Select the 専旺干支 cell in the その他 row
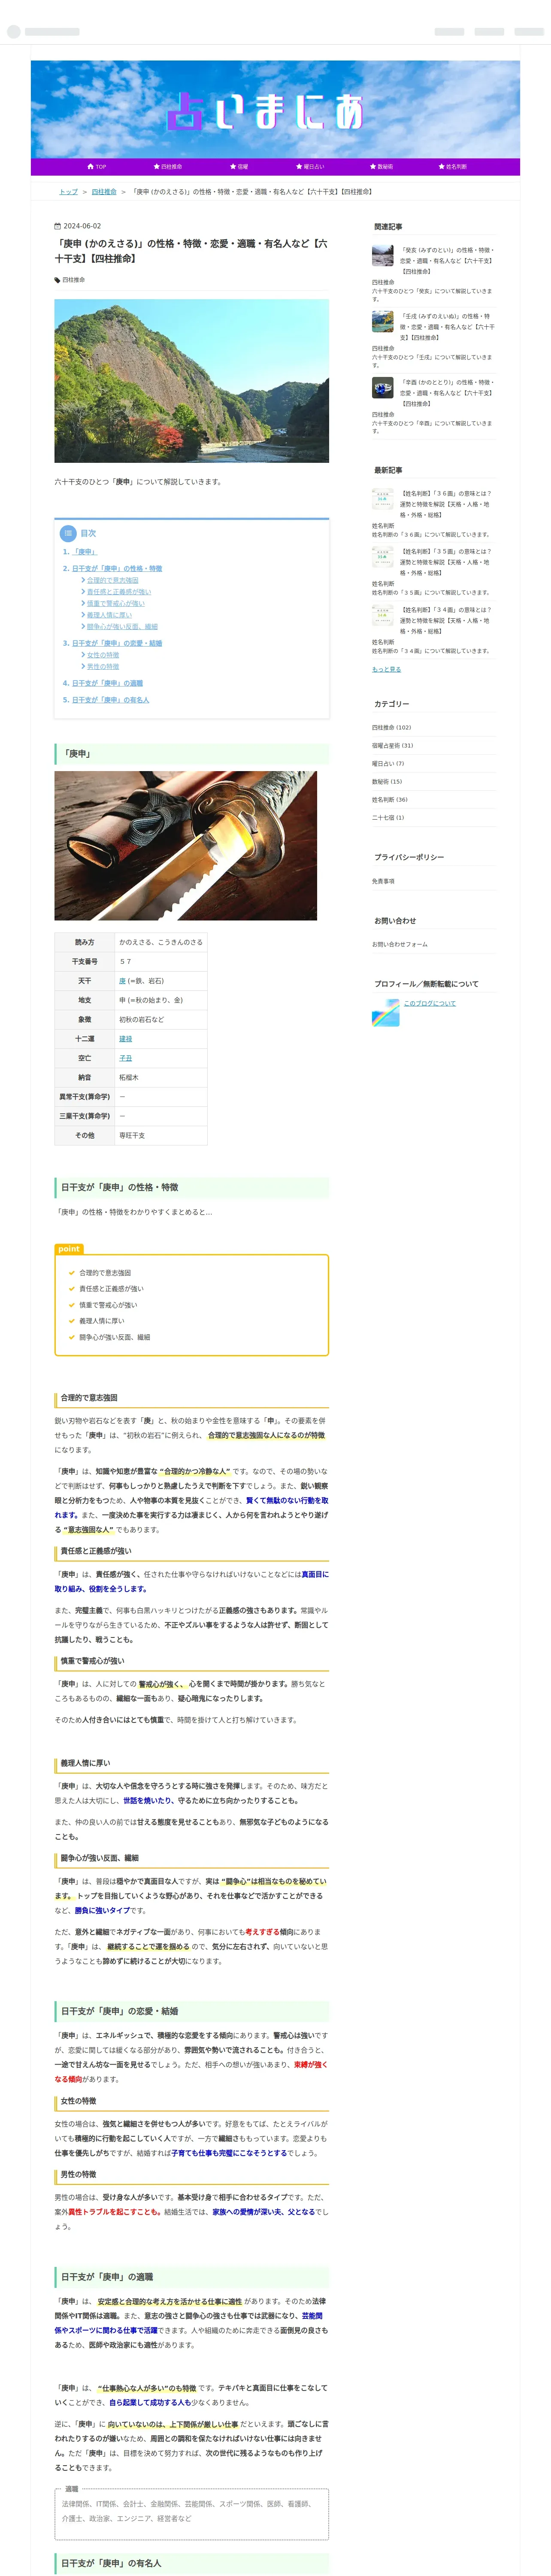Image resolution: width=551 pixels, height=2576 pixels. 161,1136
